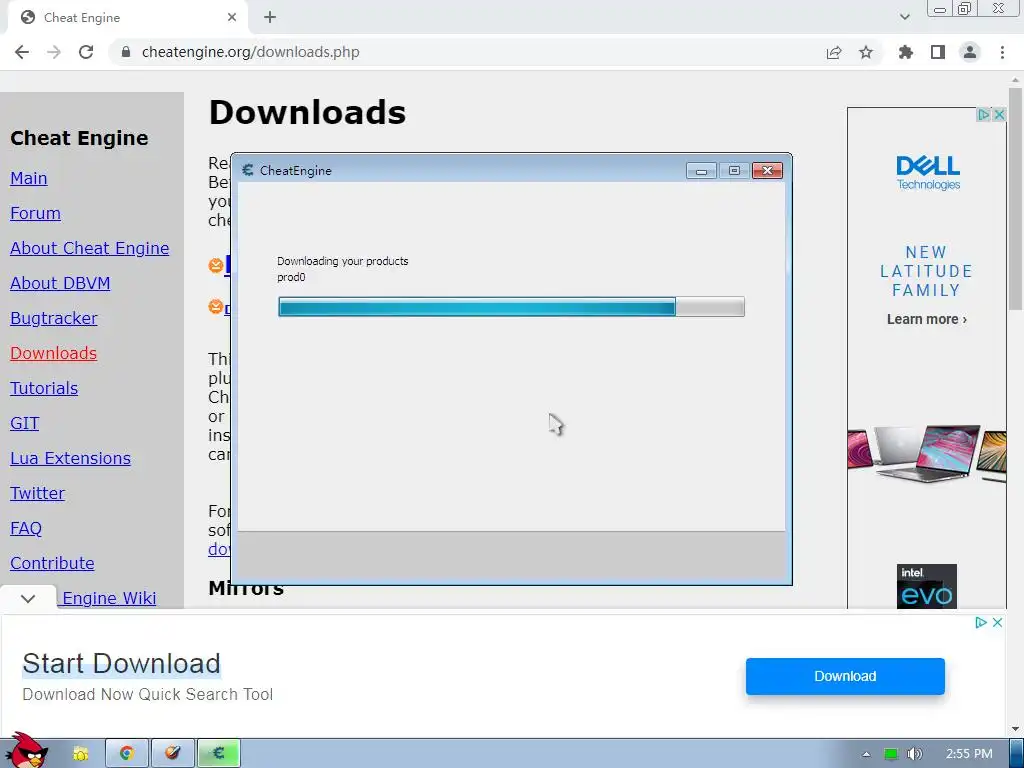Click the CheatEngine installer title icon

pyautogui.click(x=248, y=170)
